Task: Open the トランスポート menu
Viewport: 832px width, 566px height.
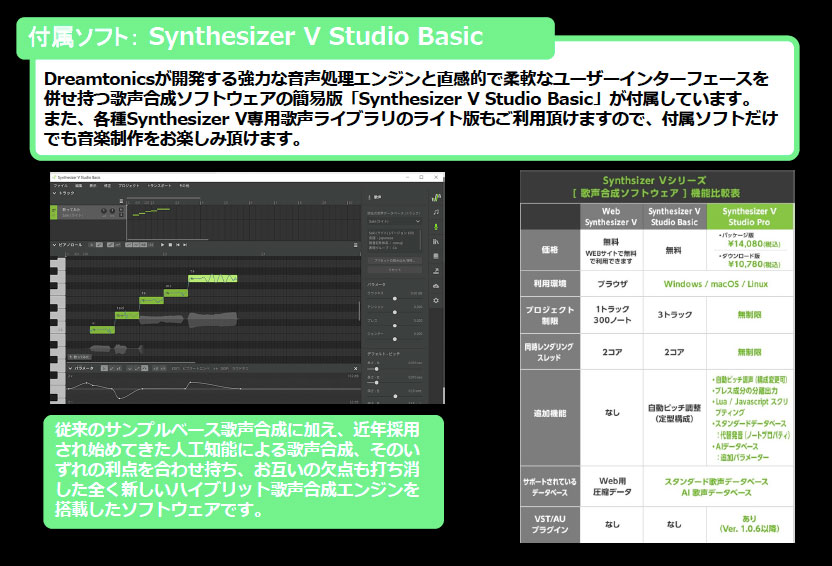Action: pos(160,186)
